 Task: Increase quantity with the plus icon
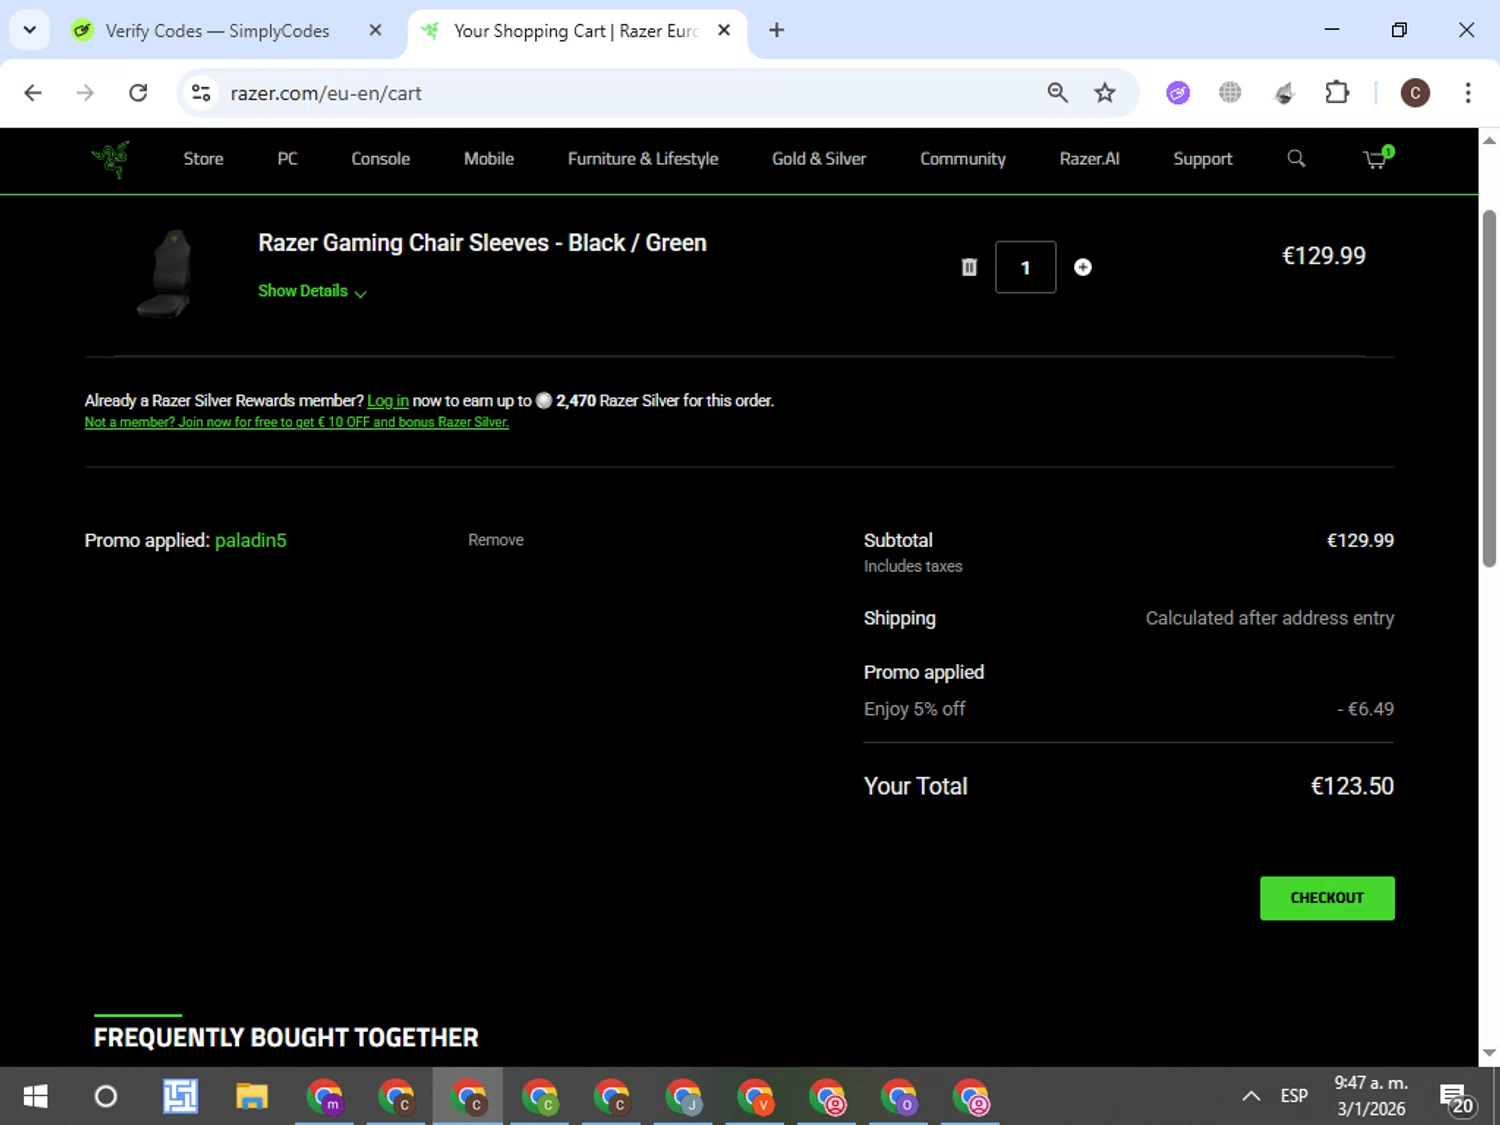(x=1082, y=267)
